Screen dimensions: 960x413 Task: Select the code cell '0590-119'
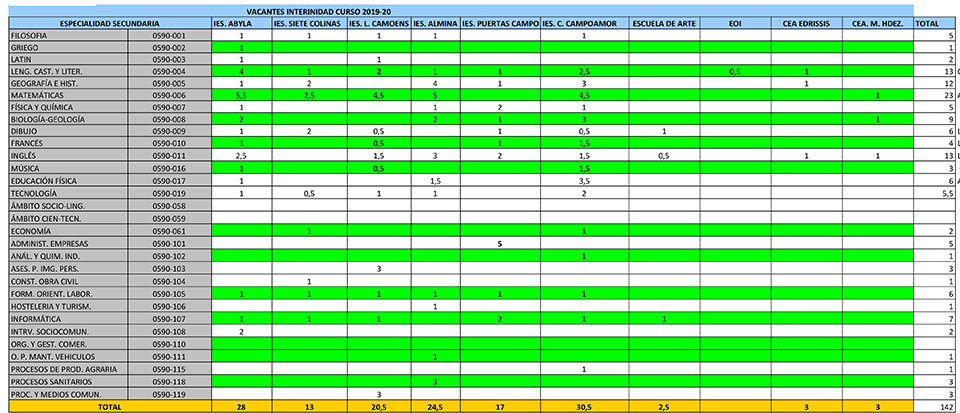click(170, 394)
